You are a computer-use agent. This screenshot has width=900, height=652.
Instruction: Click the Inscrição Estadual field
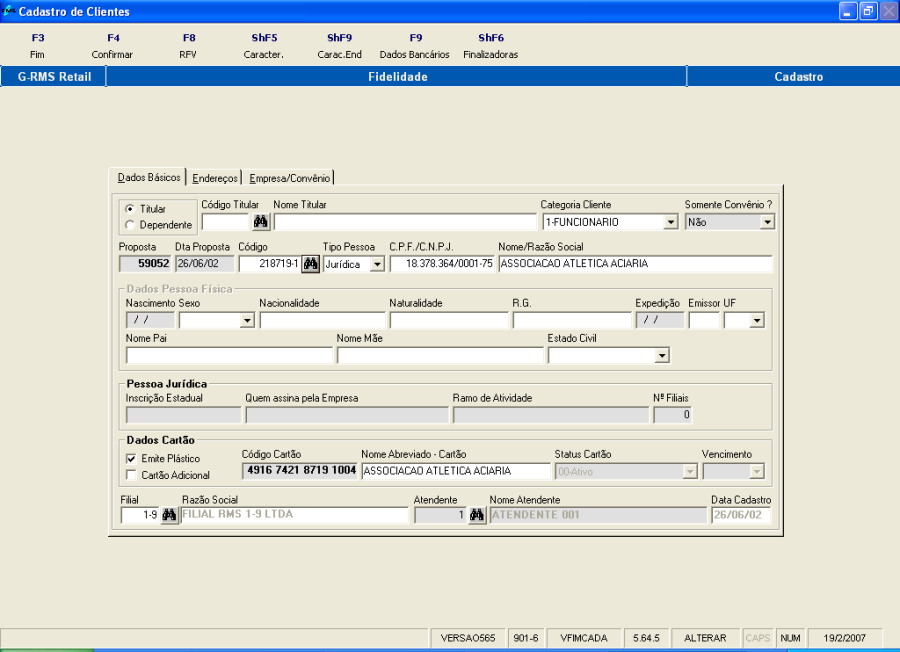pyautogui.click(x=184, y=415)
